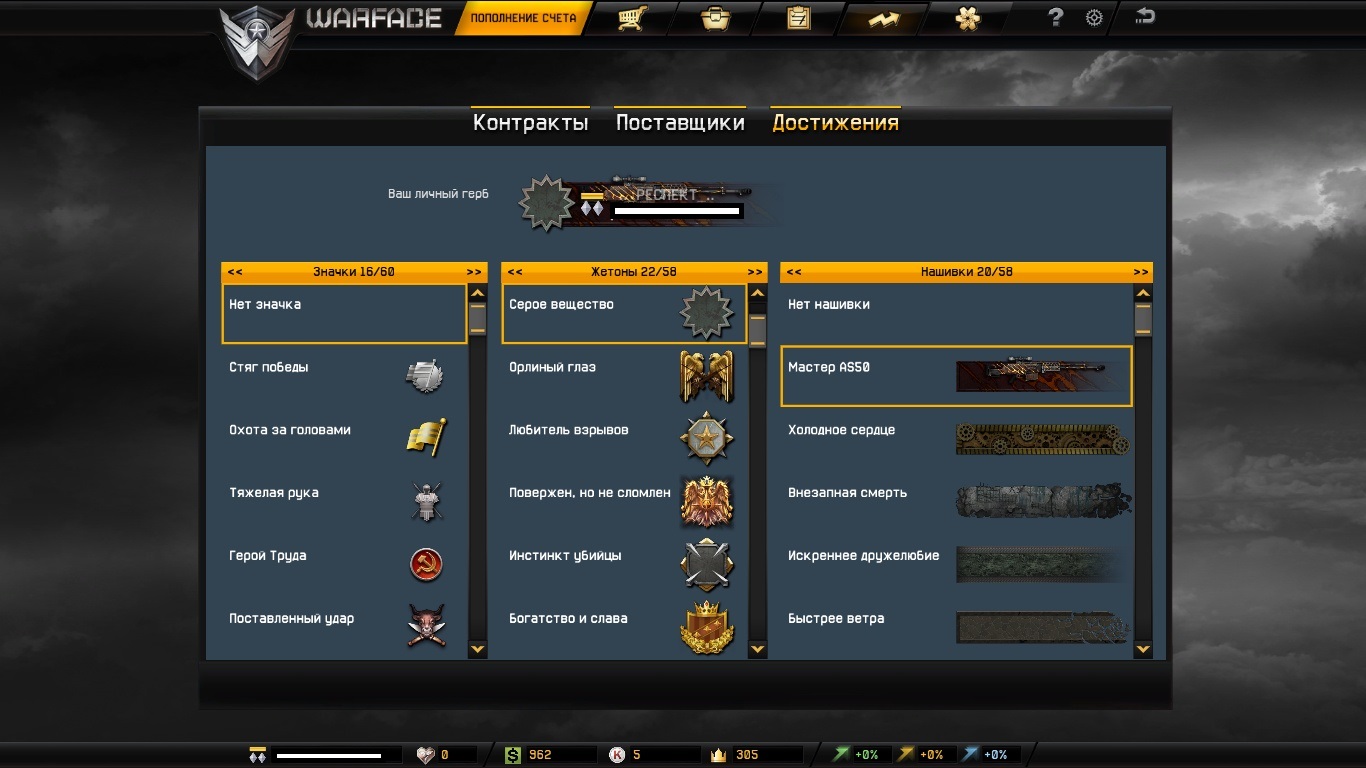Go to next page of Значки
The height and width of the screenshot is (768, 1366).
[x=474, y=272]
